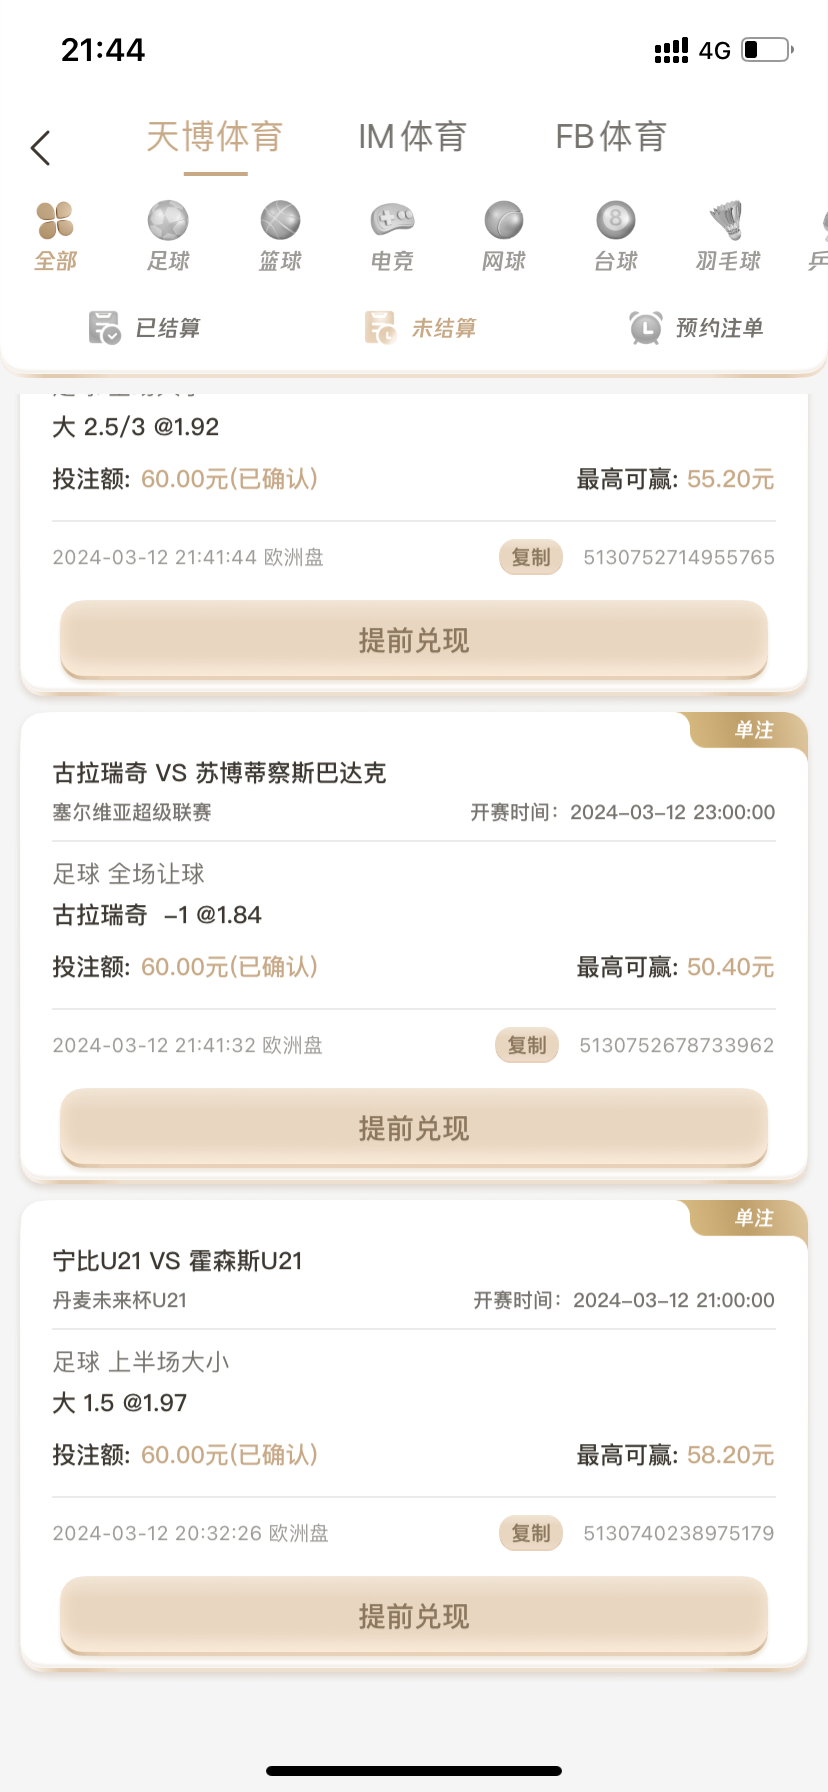The height and width of the screenshot is (1792, 828).
Task: Copy bet number 5130752678733962
Action: point(527,1045)
